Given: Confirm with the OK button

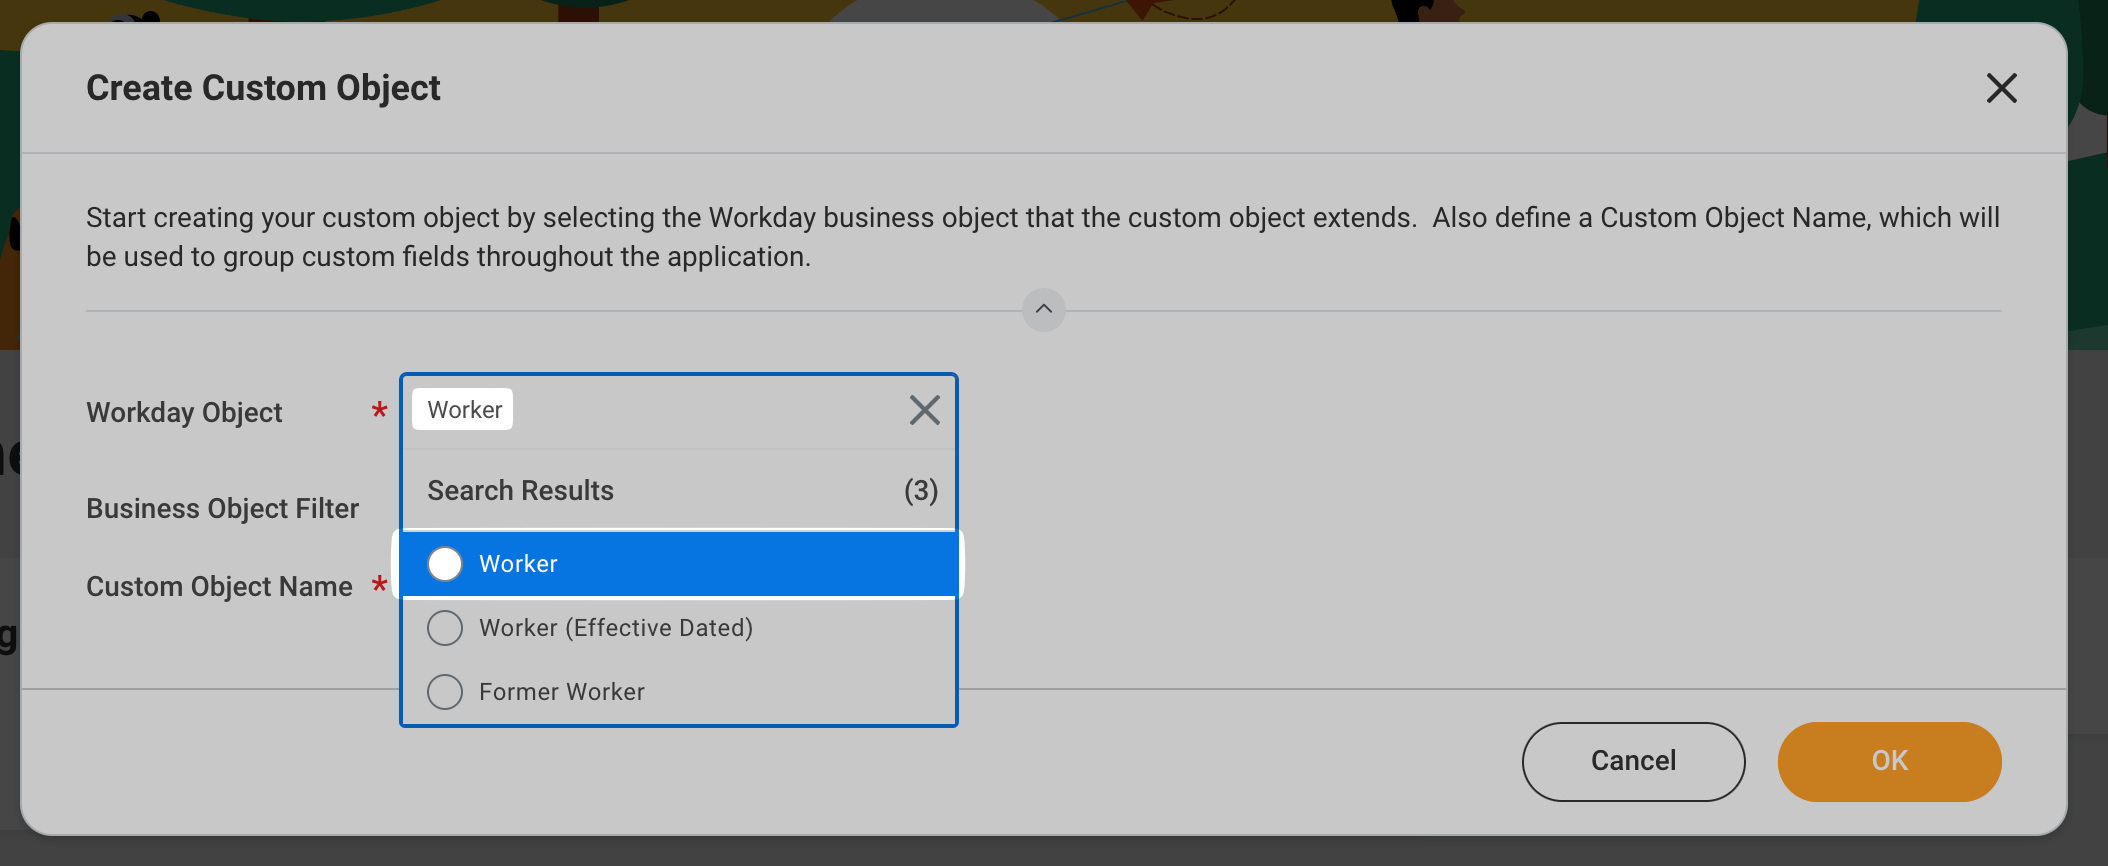Looking at the screenshot, I should tap(1889, 761).
